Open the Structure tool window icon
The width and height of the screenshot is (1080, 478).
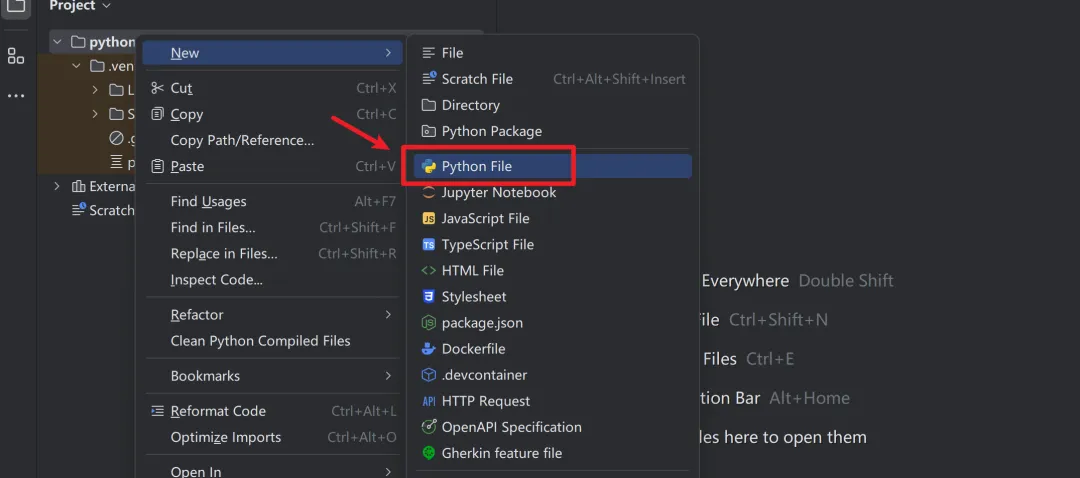pos(16,55)
